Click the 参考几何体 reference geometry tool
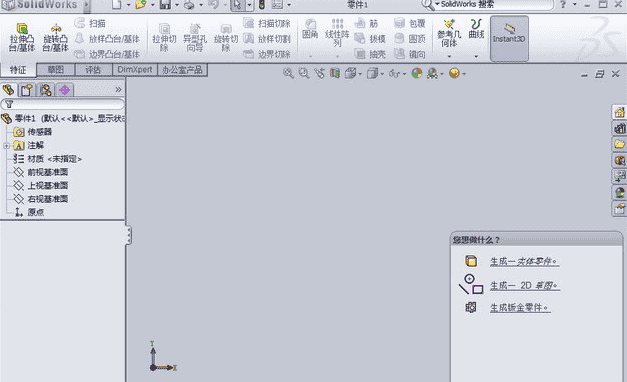Viewport: 627px width, 382px height. (449, 33)
